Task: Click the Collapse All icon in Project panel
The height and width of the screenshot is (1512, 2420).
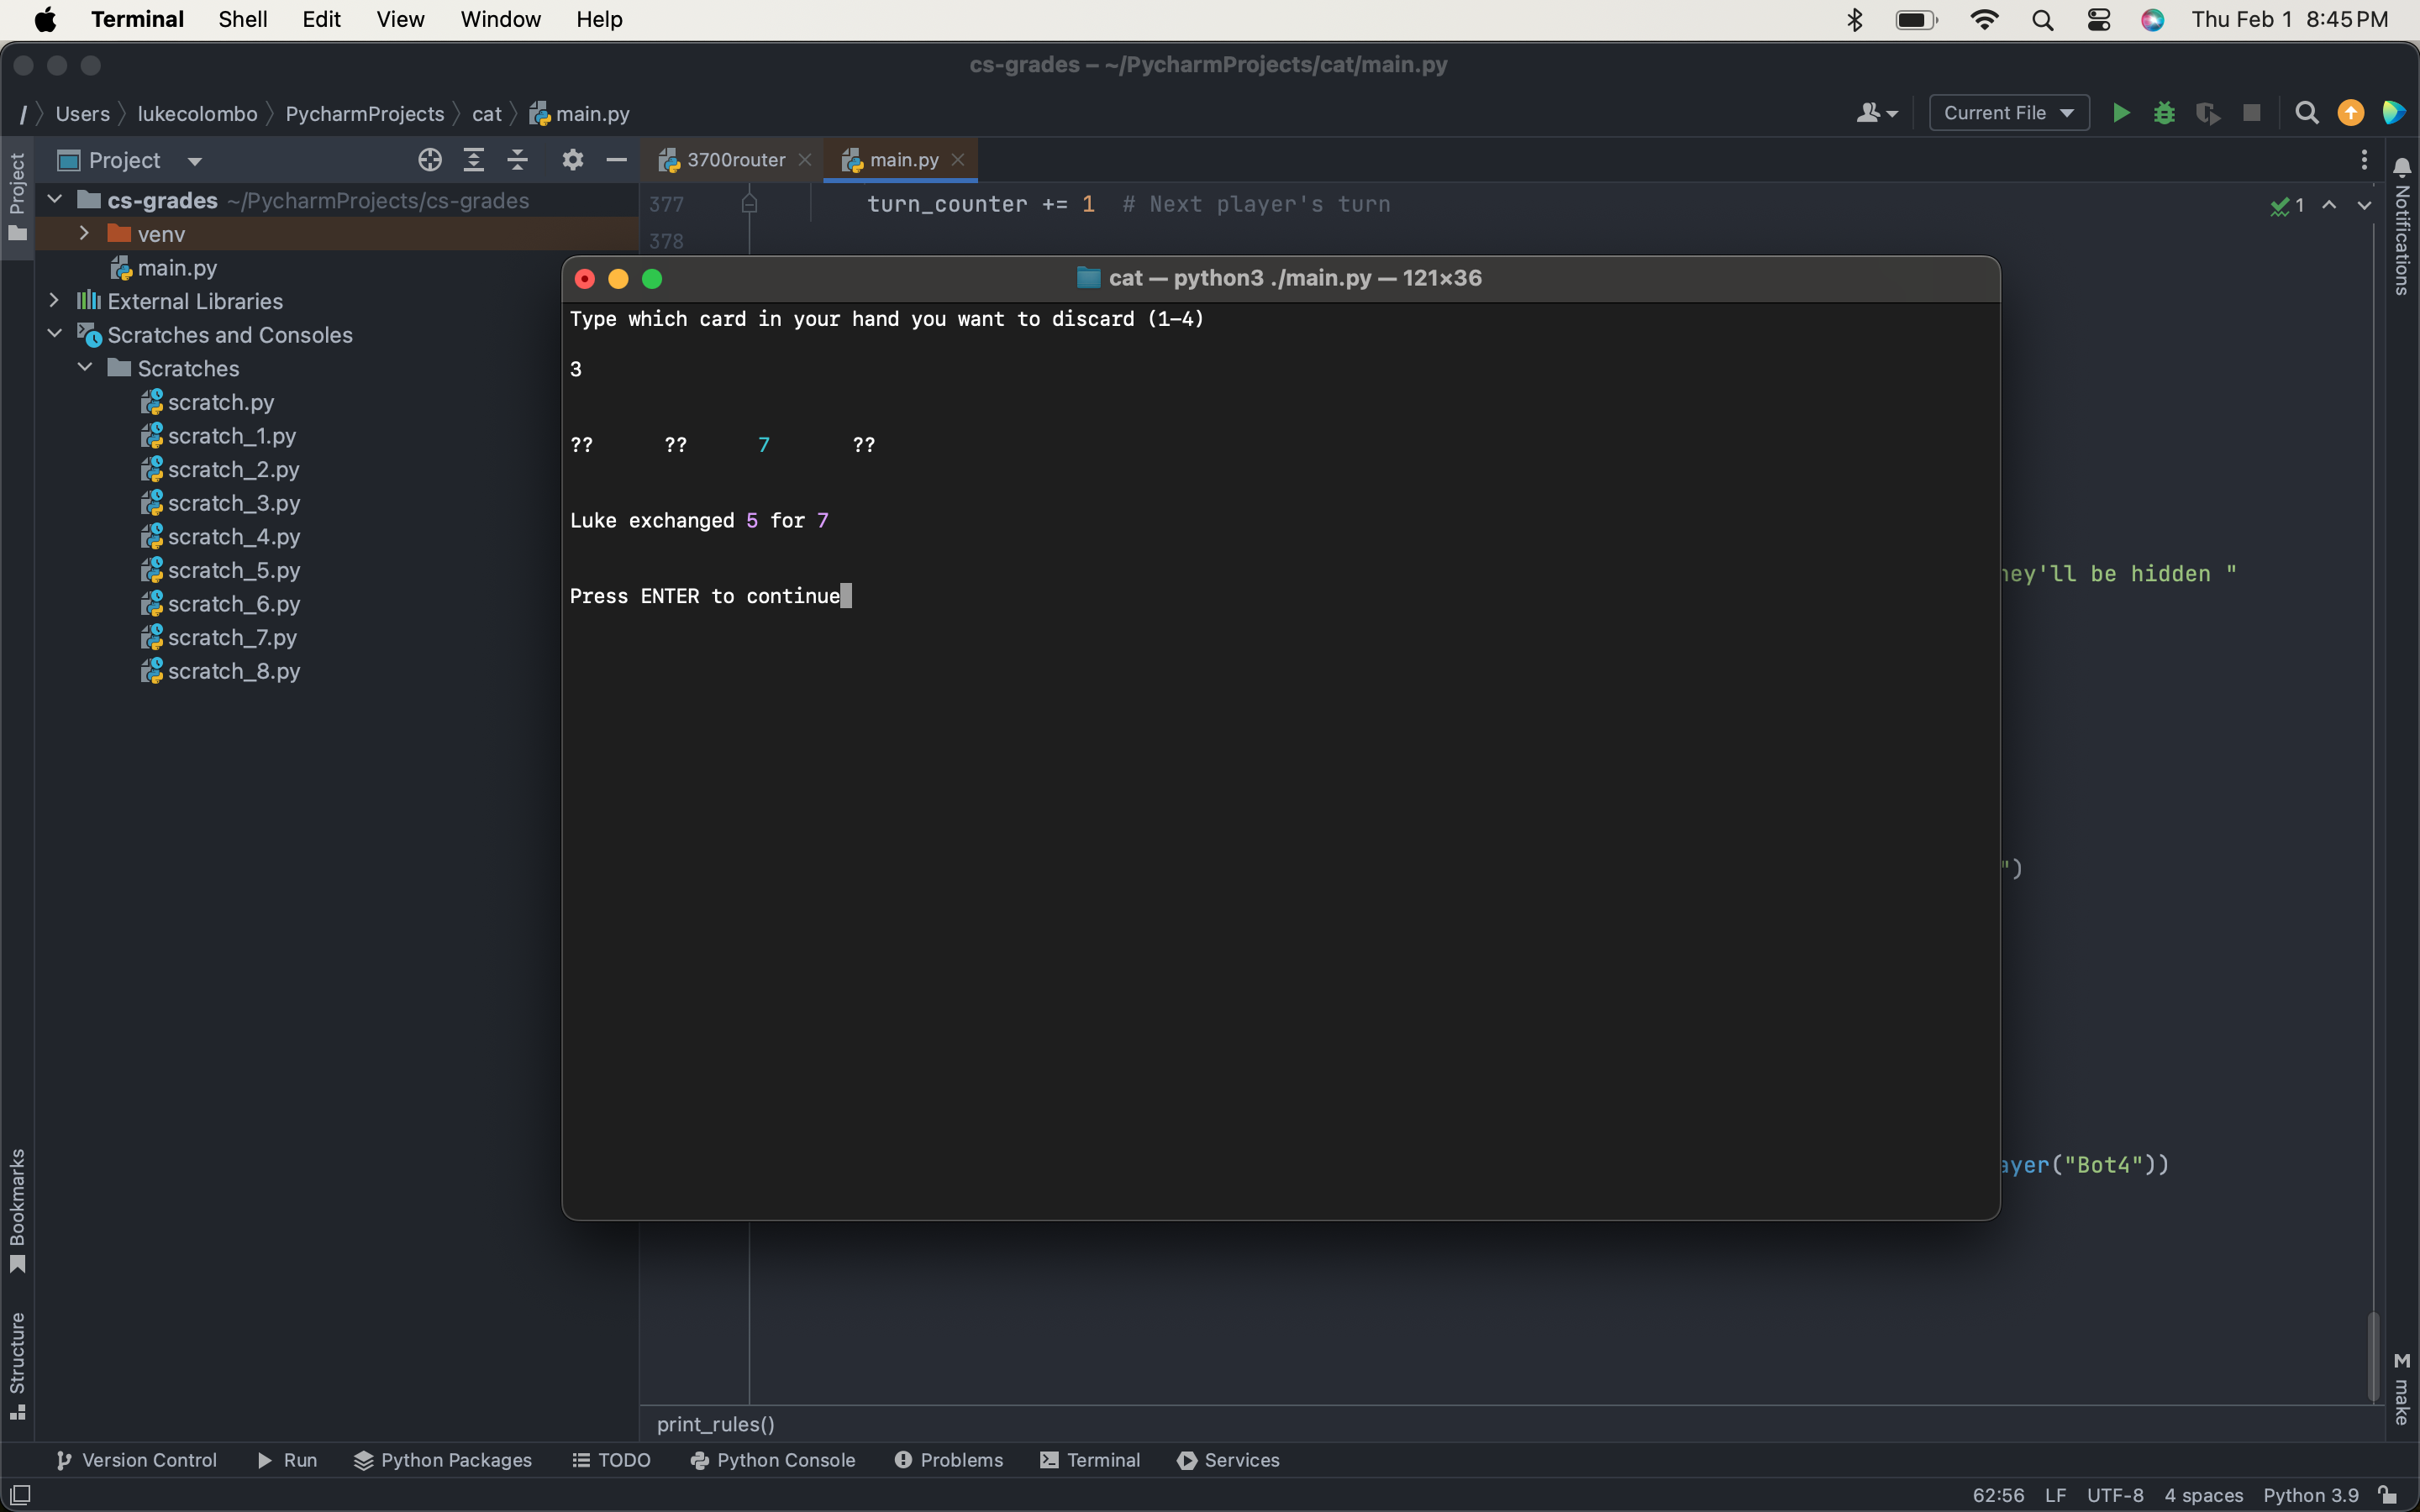Action: [517, 160]
